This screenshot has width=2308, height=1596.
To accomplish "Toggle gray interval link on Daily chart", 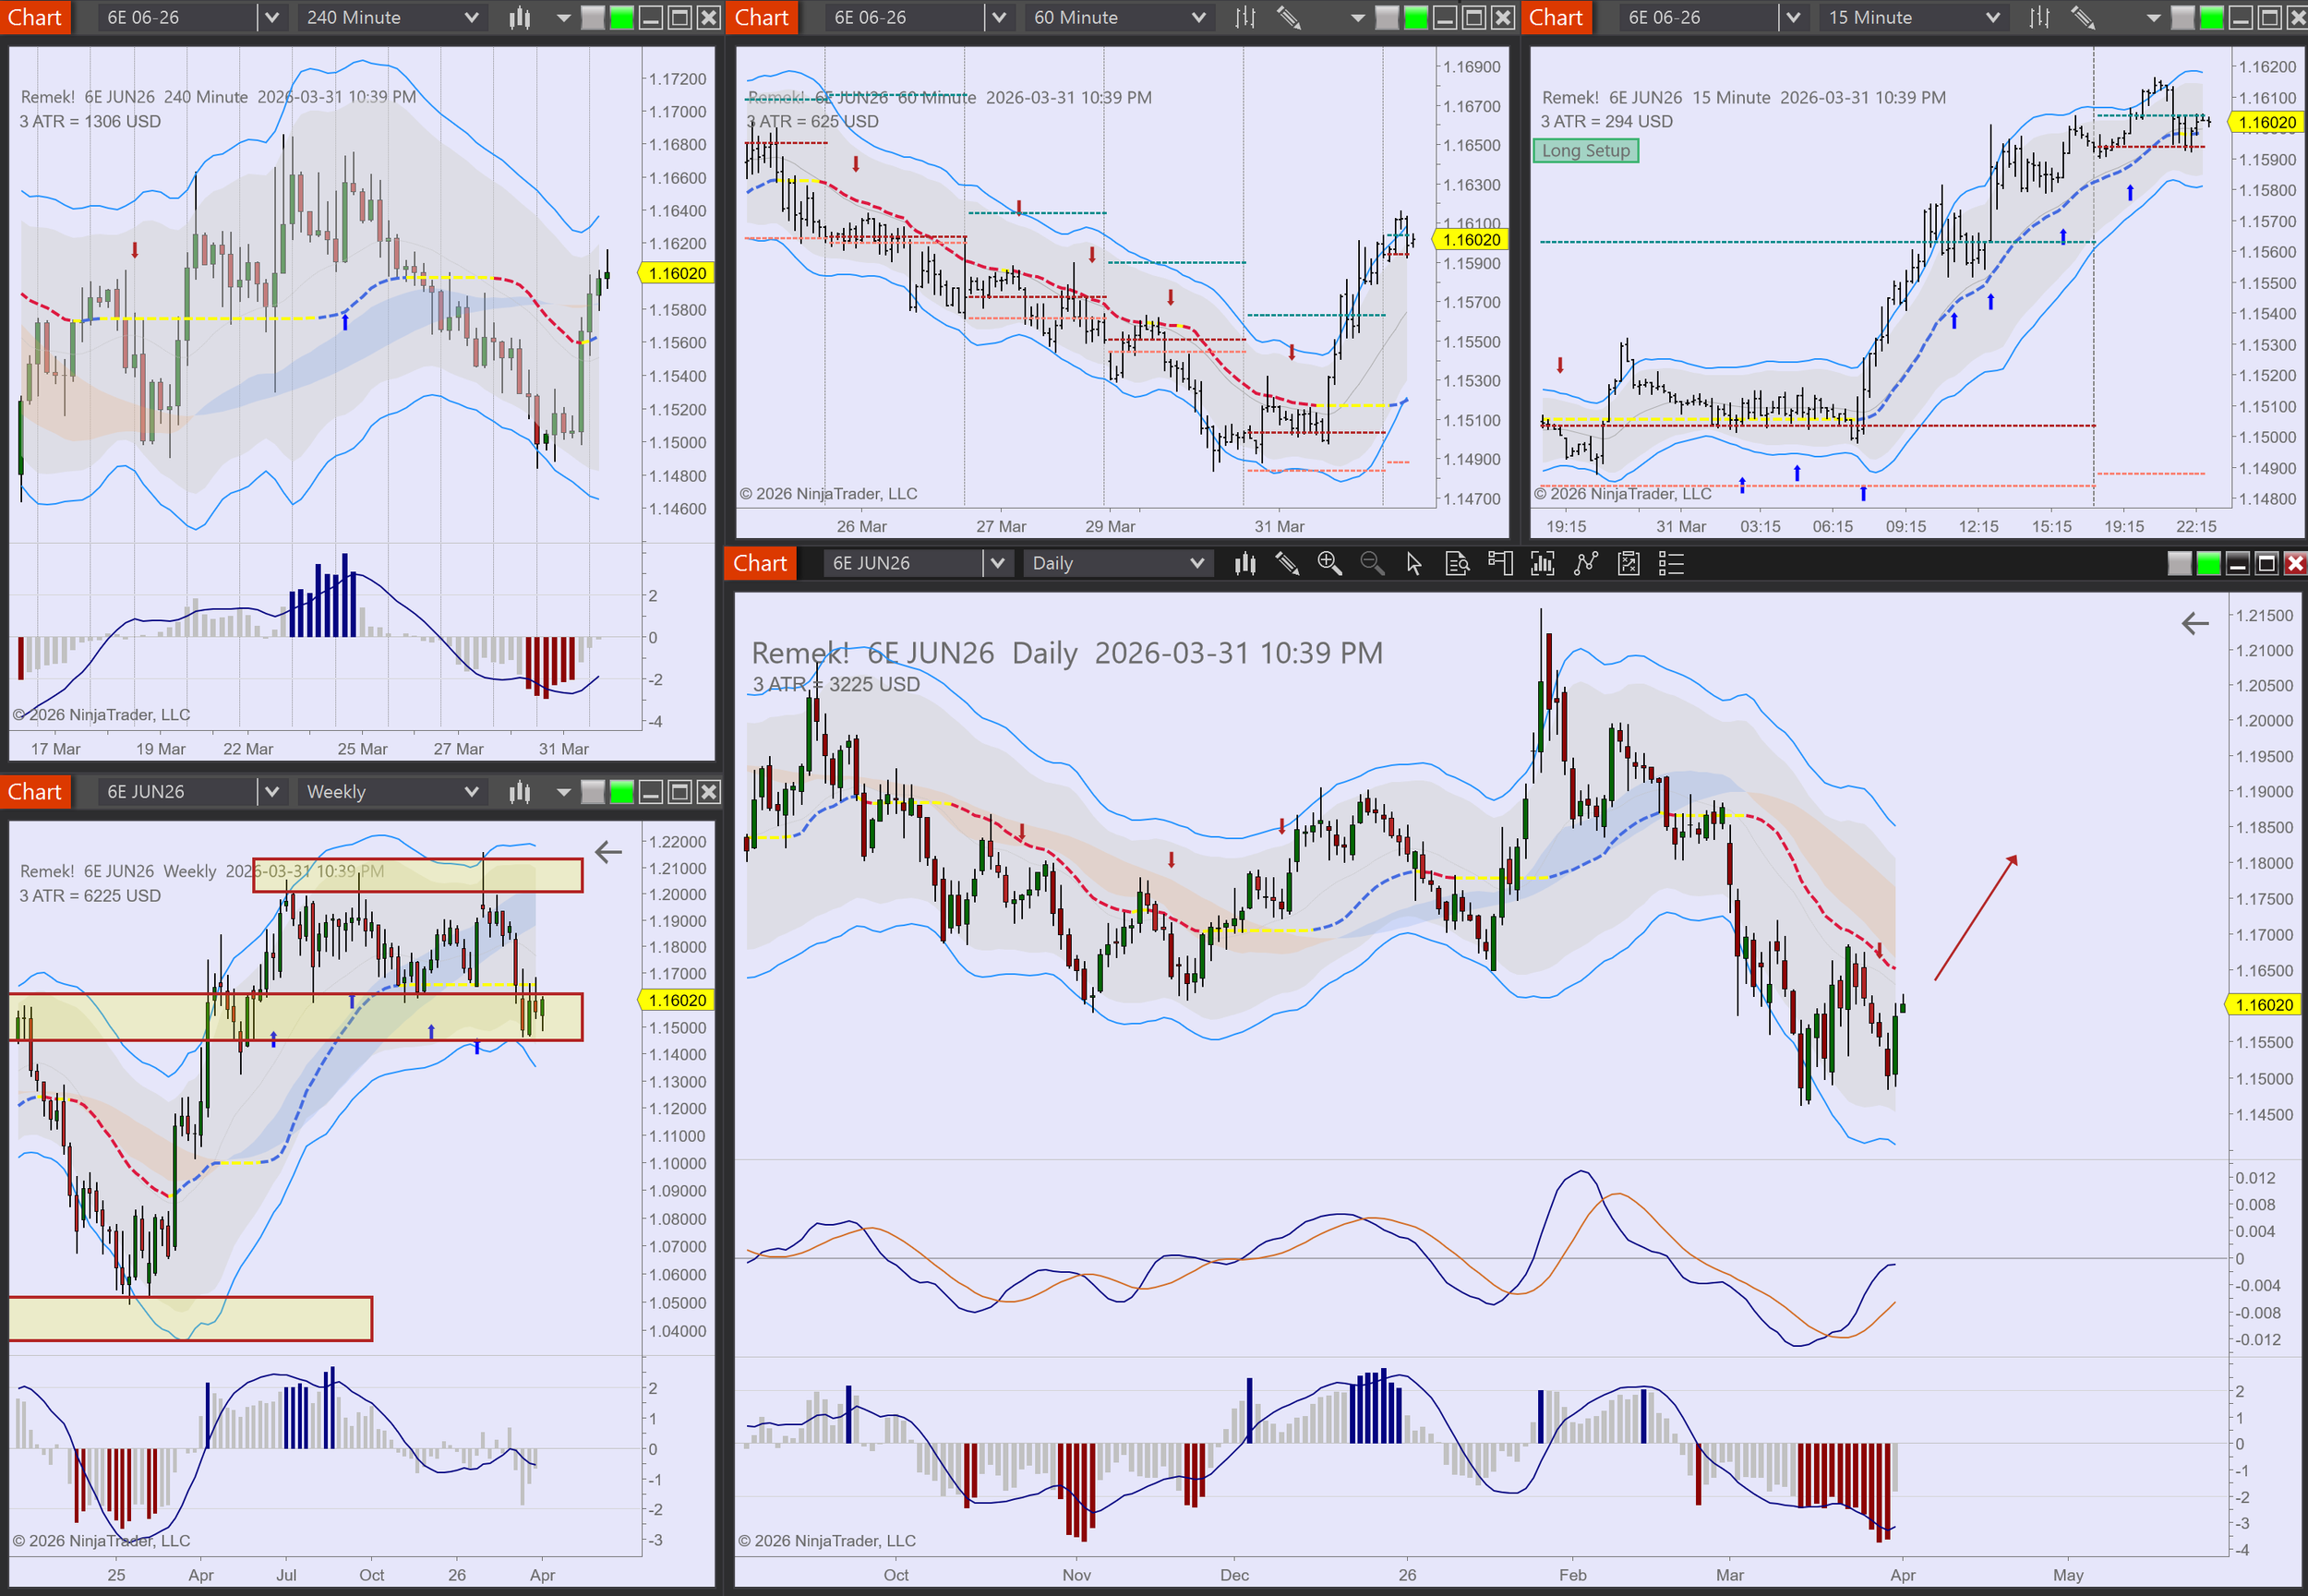I will click(2179, 564).
